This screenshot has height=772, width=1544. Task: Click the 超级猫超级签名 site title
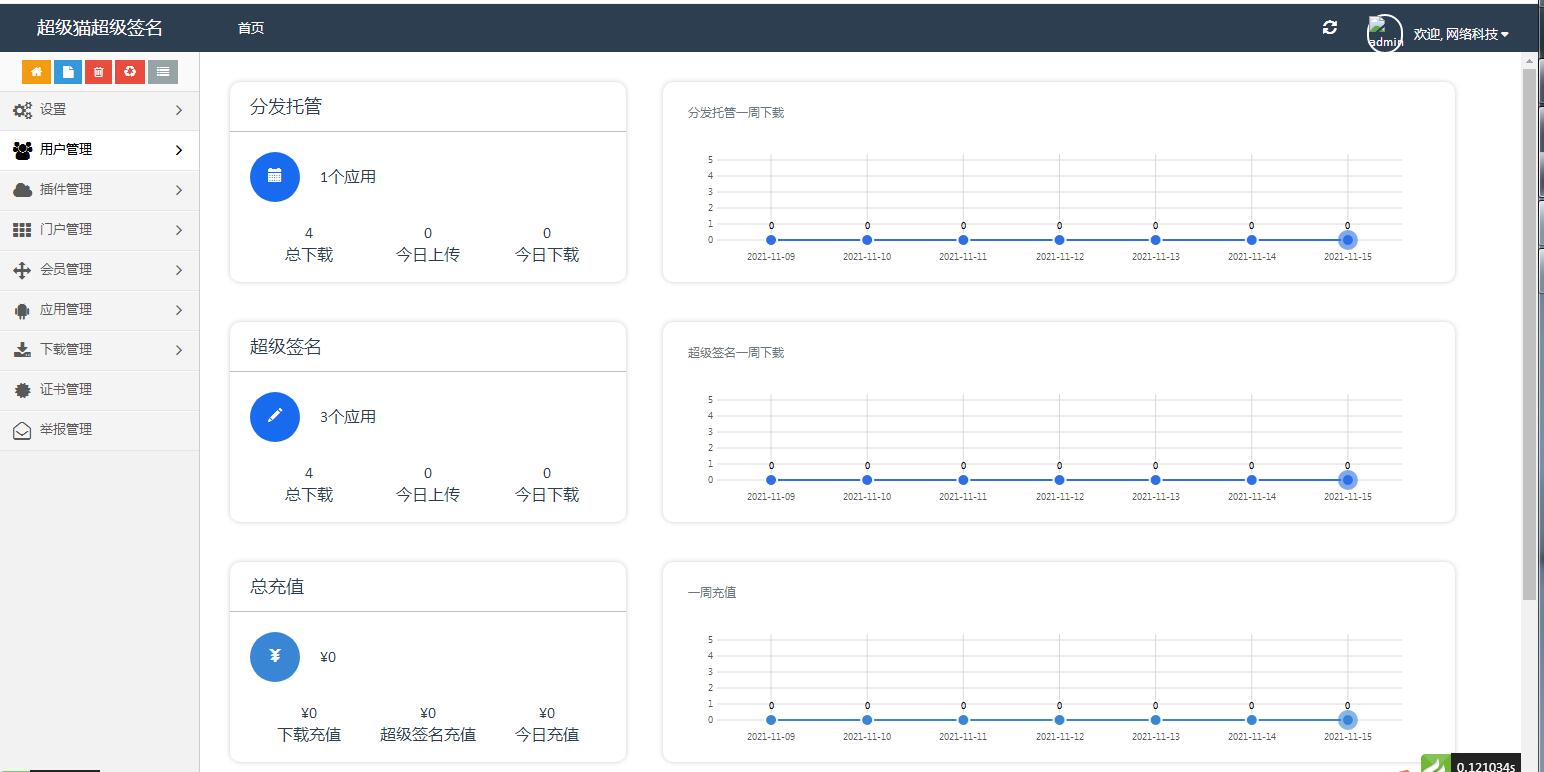[99, 28]
